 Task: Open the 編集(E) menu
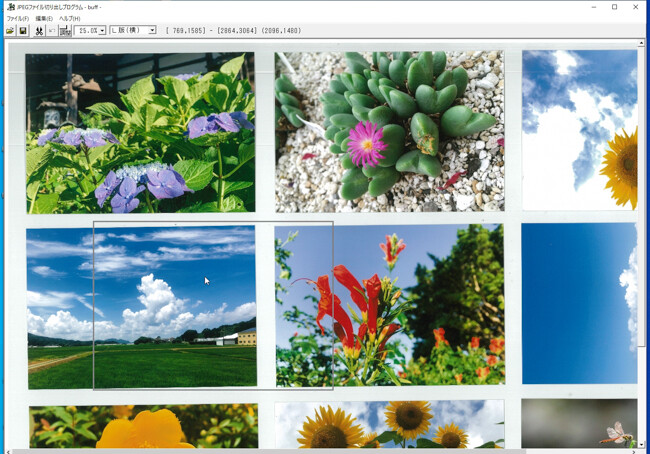44,19
